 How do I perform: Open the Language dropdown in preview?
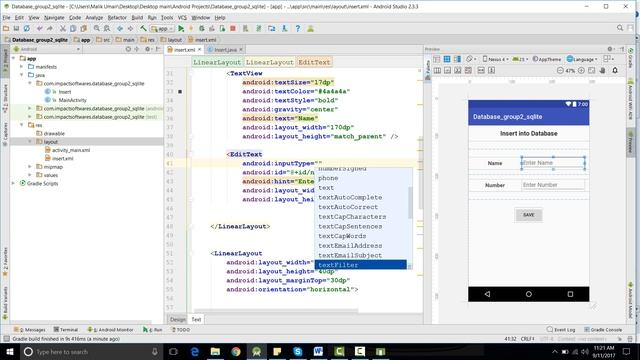click(582, 59)
